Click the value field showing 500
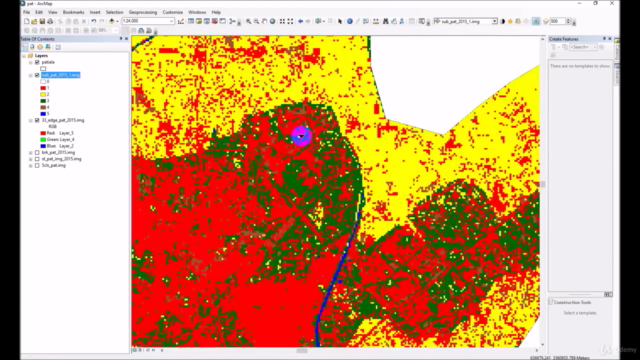This screenshot has width=640, height=360. 558,21
